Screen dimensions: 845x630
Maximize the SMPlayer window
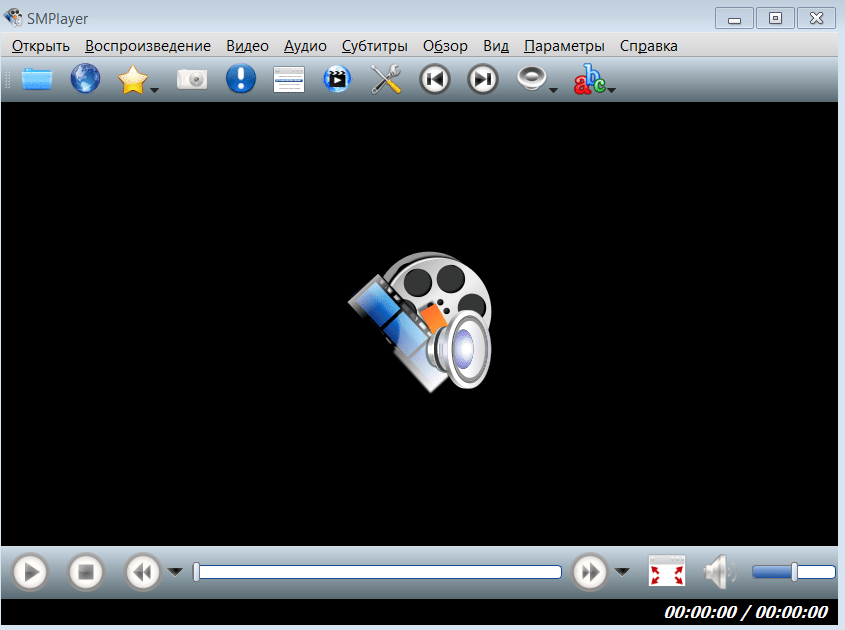pos(775,18)
